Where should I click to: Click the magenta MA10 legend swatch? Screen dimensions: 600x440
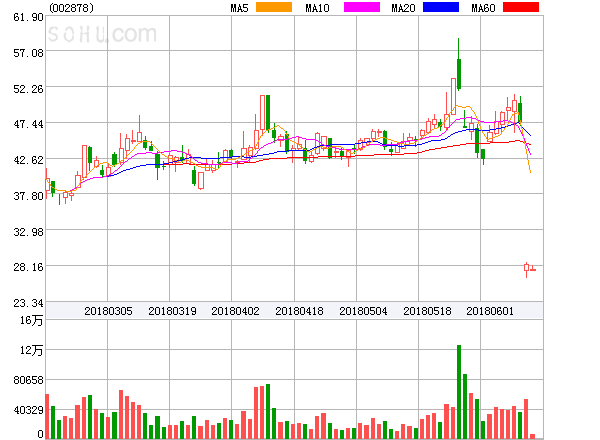pos(362,7)
